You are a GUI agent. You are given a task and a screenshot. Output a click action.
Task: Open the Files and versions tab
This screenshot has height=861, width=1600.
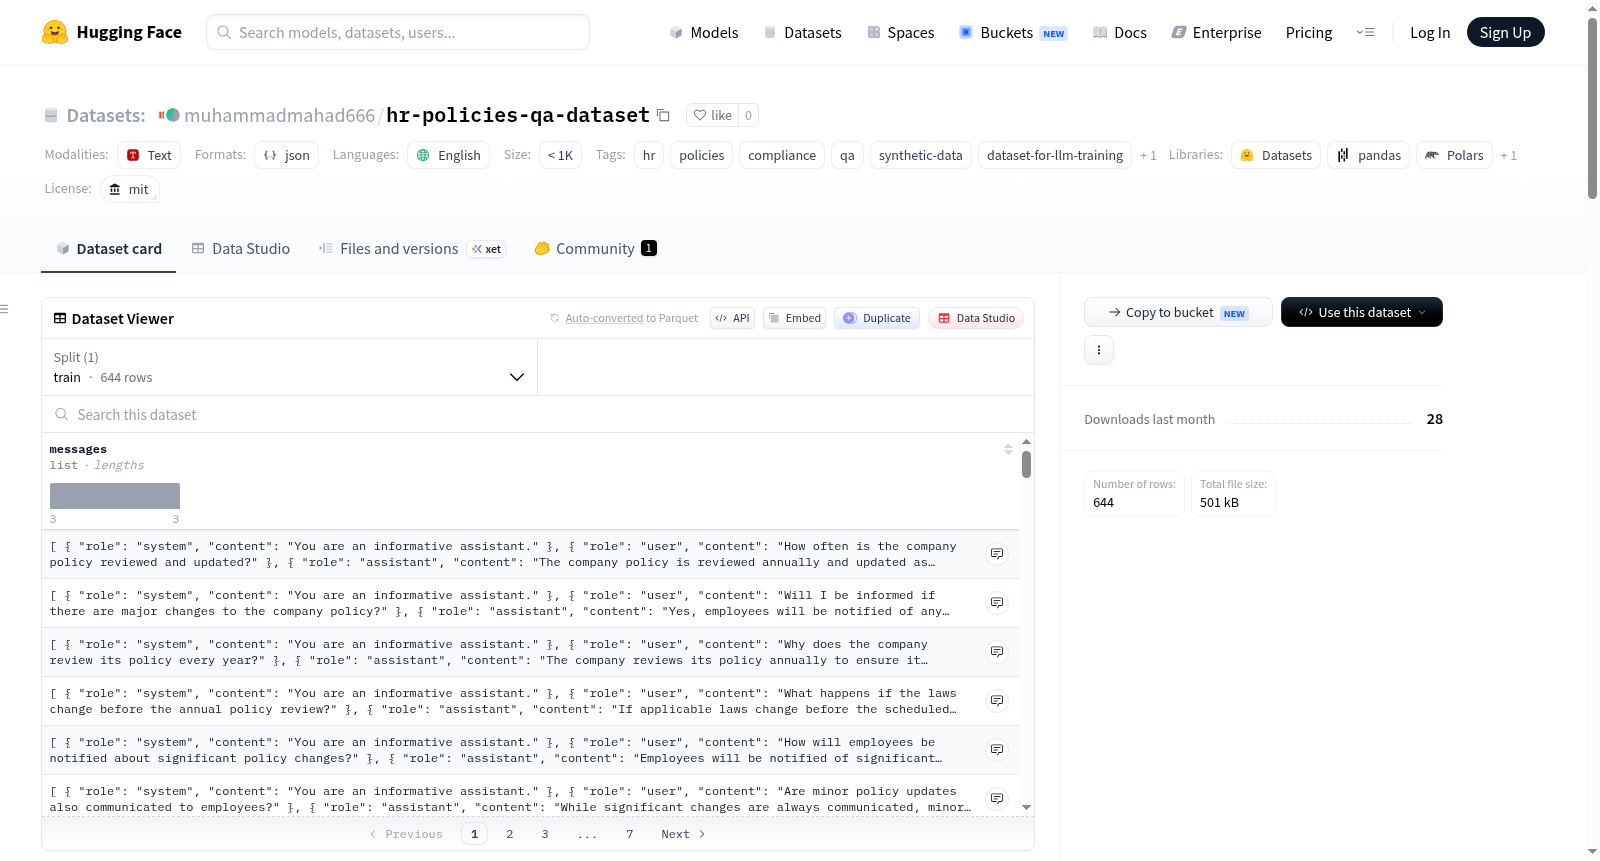coord(411,249)
